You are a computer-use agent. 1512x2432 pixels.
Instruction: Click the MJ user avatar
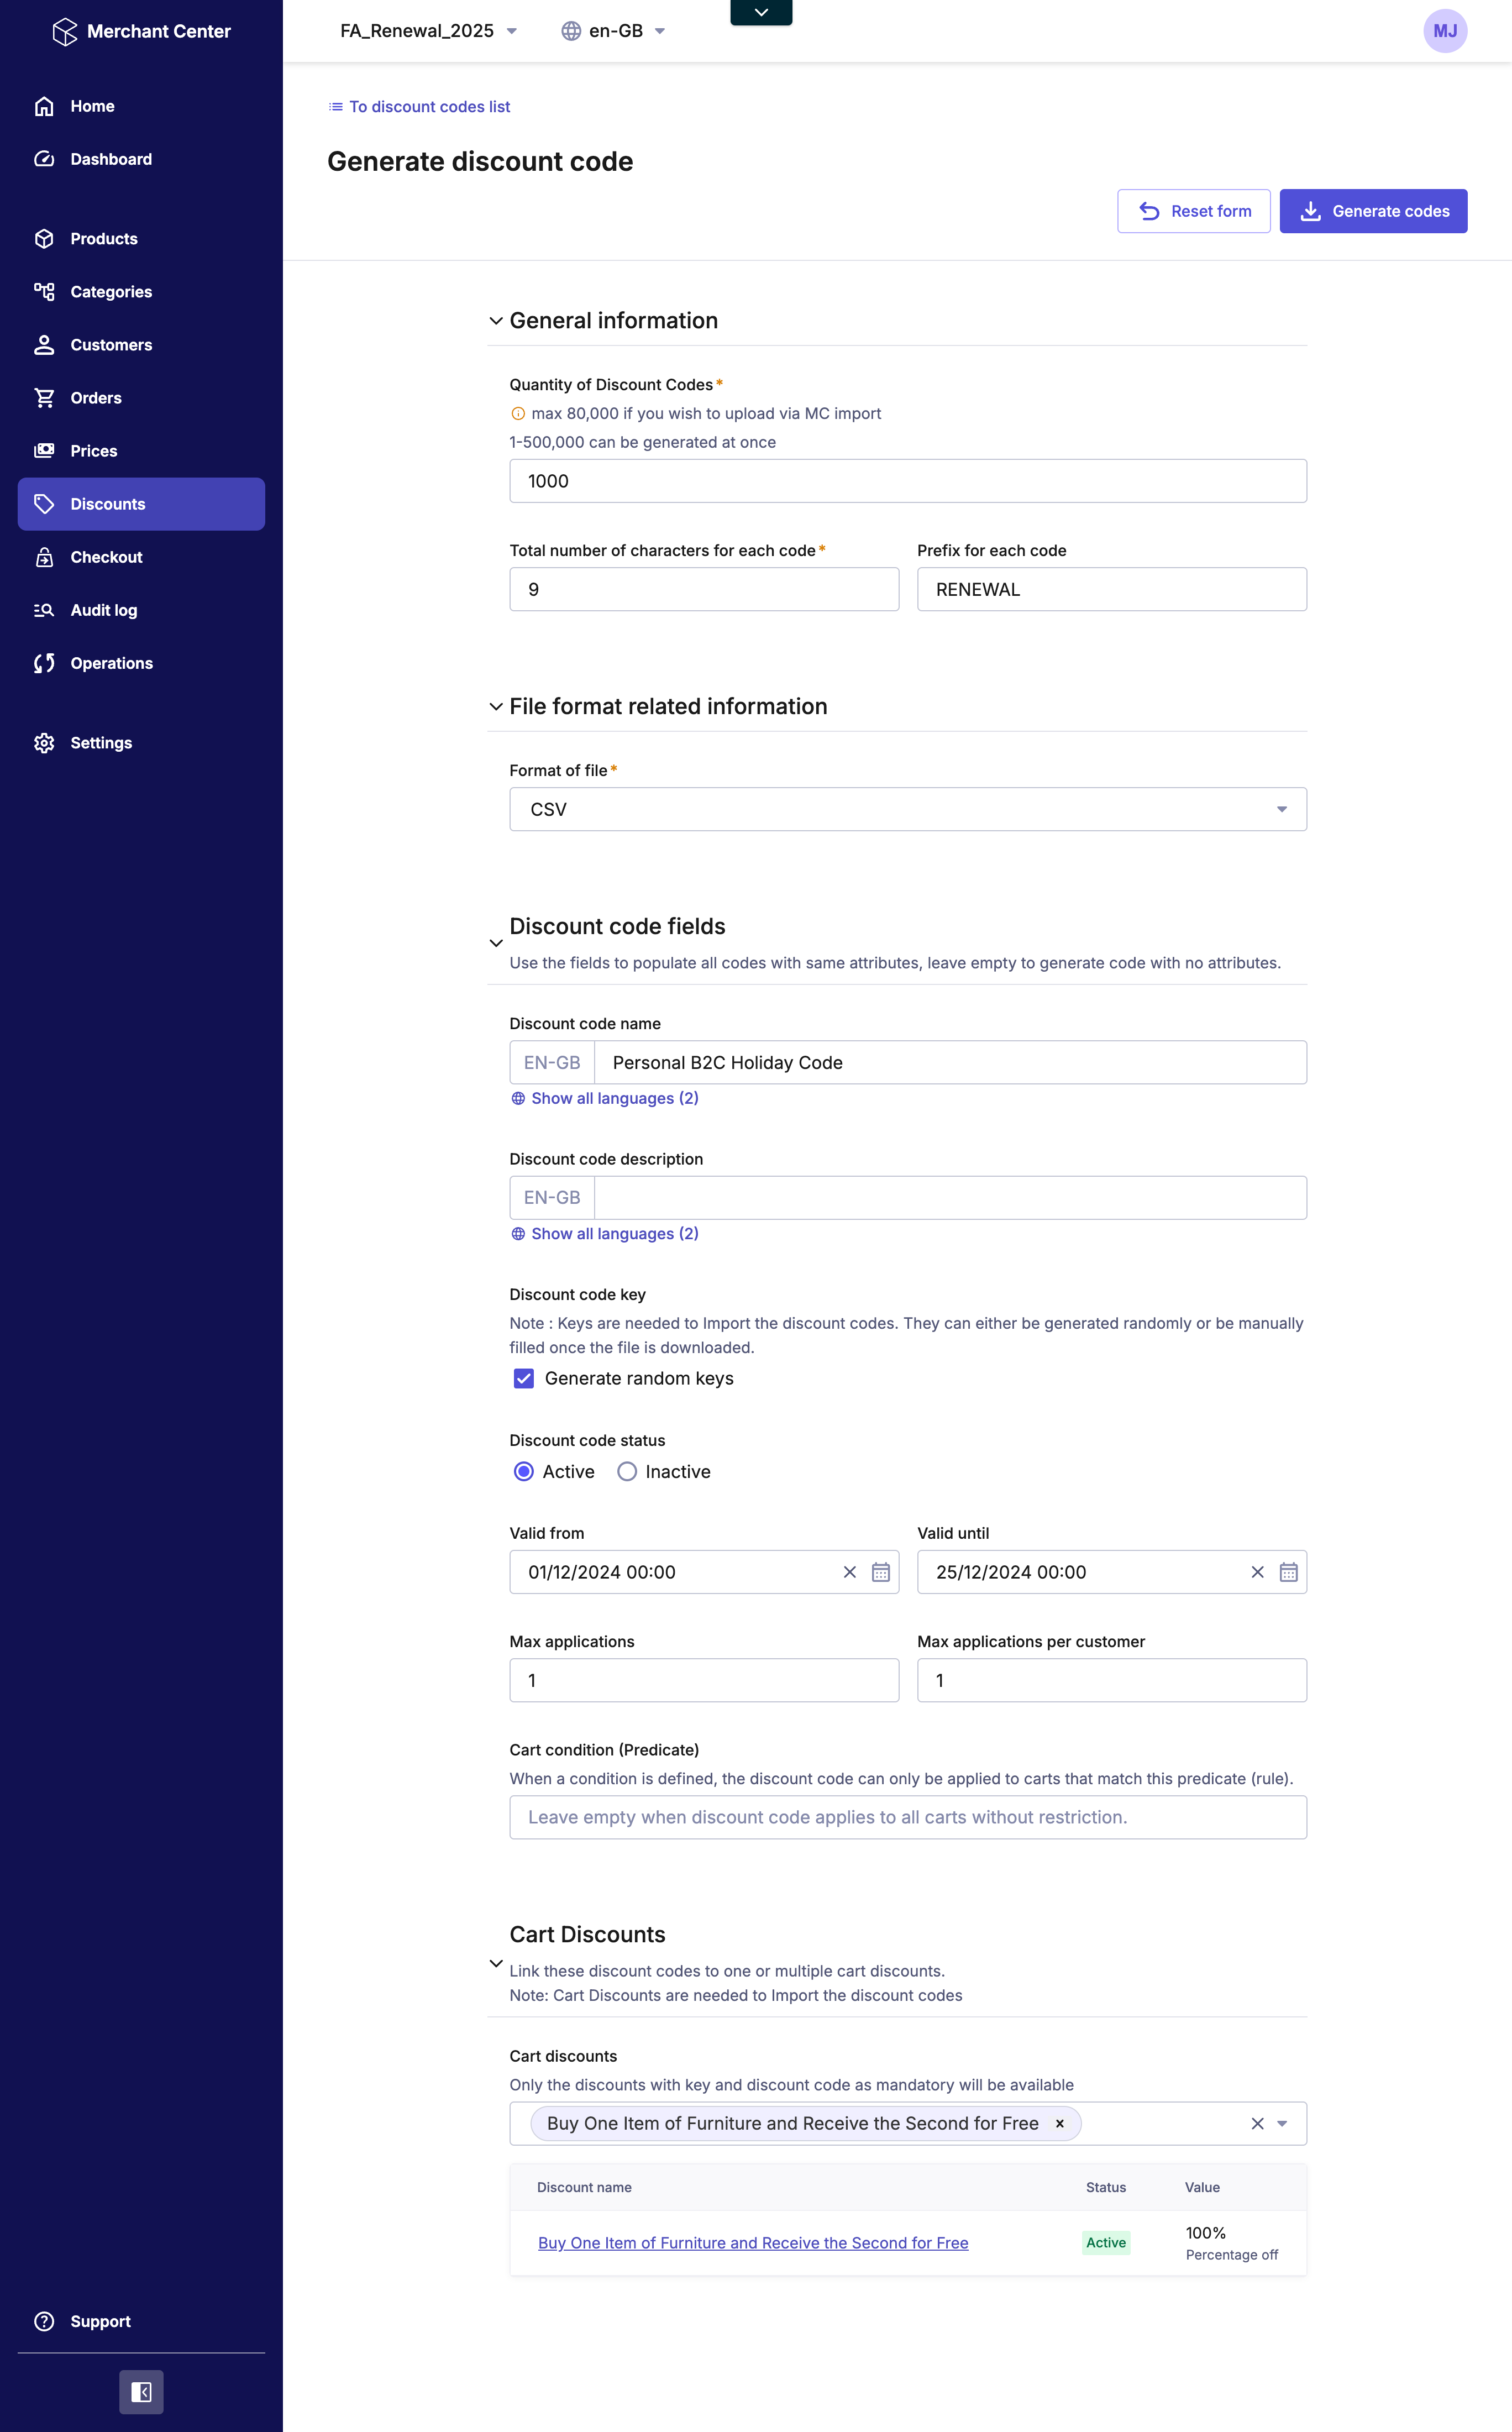tap(1444, 31)
